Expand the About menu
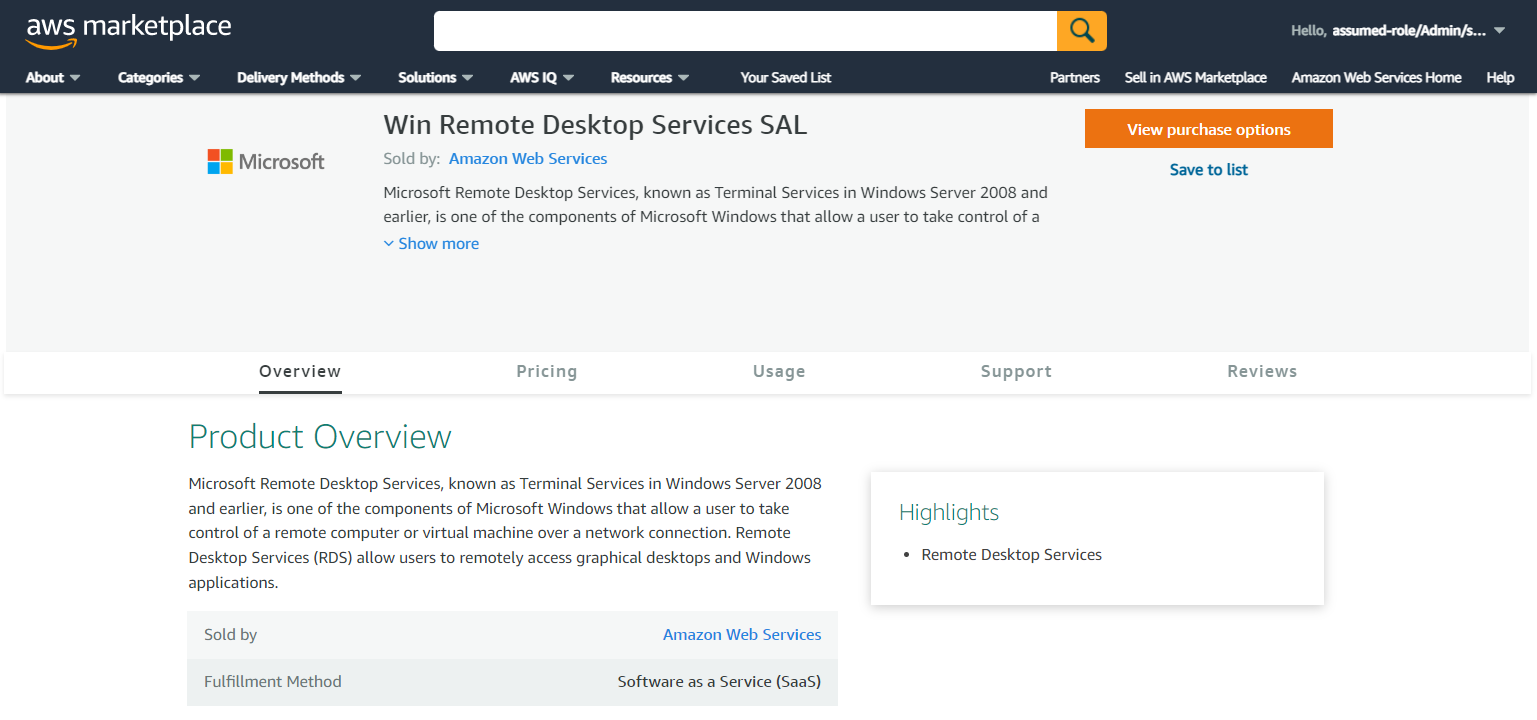This screenshot has width=1537, height=720. coord(53,78)
